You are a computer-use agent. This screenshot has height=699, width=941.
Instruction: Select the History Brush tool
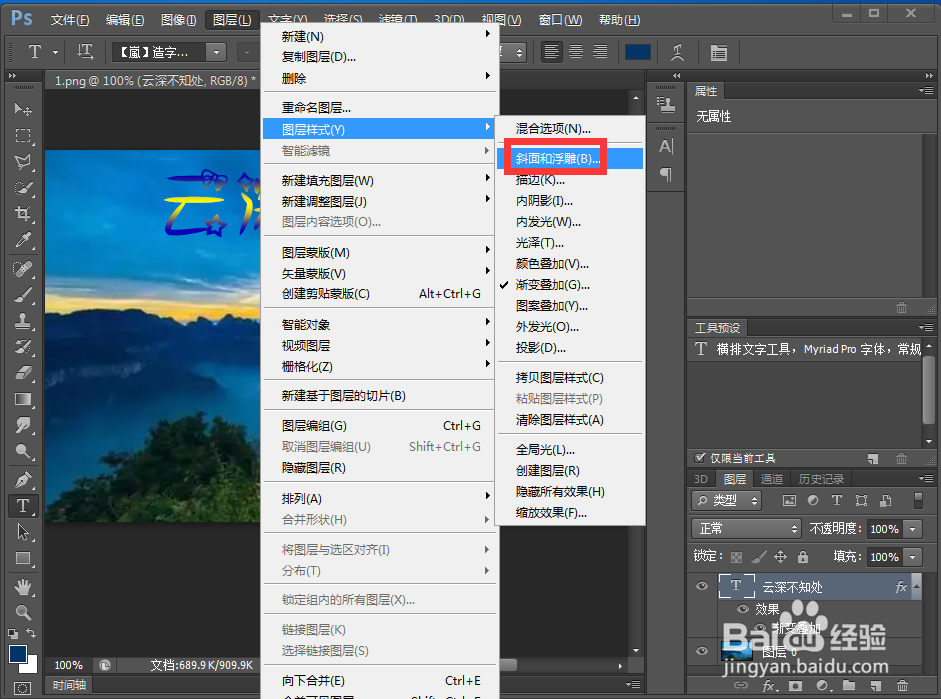click(x=23, y=347)
